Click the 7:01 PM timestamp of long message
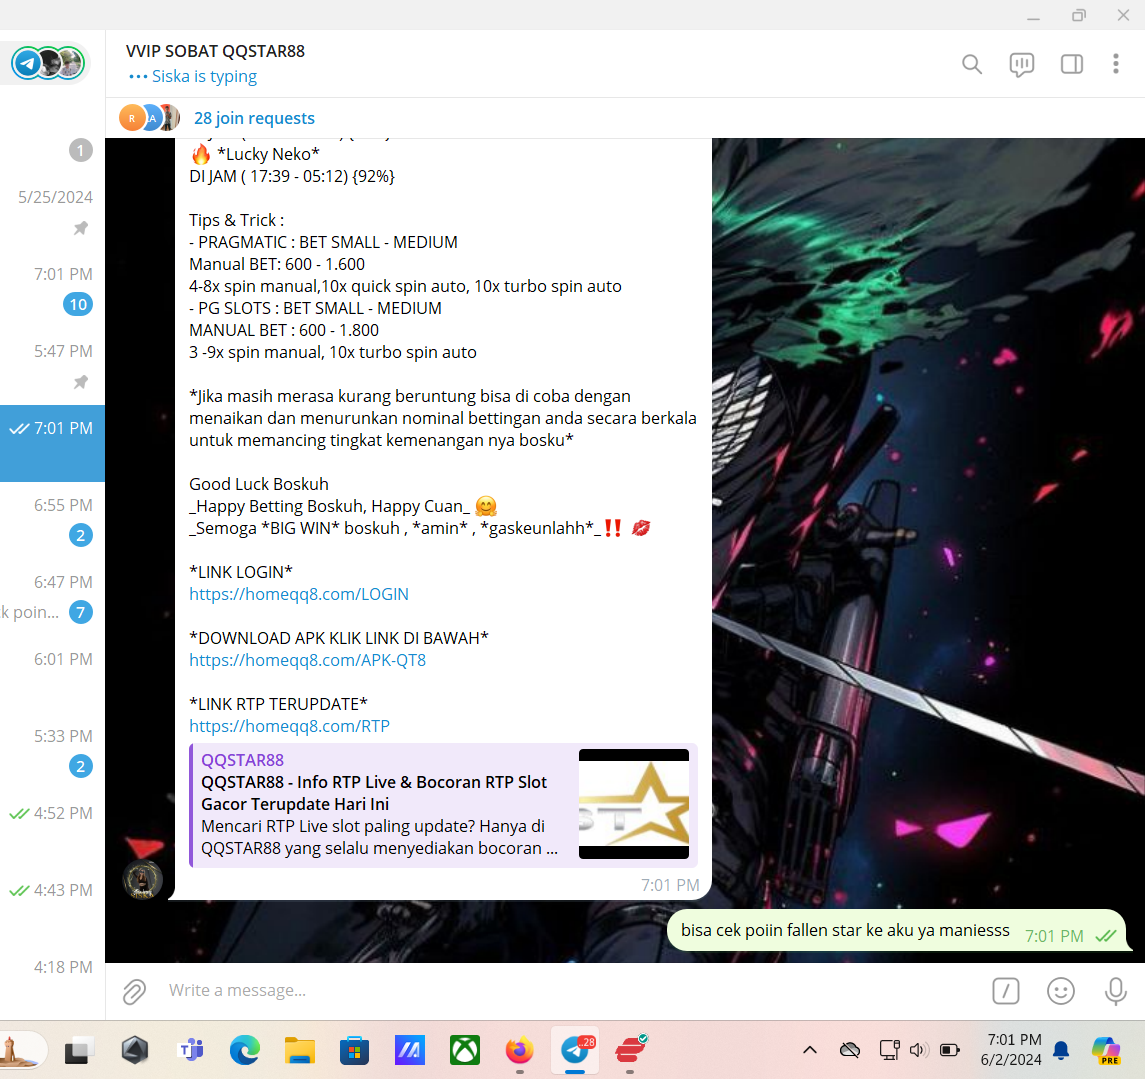Viewport: 1145px width, 1079px height. 670,886
